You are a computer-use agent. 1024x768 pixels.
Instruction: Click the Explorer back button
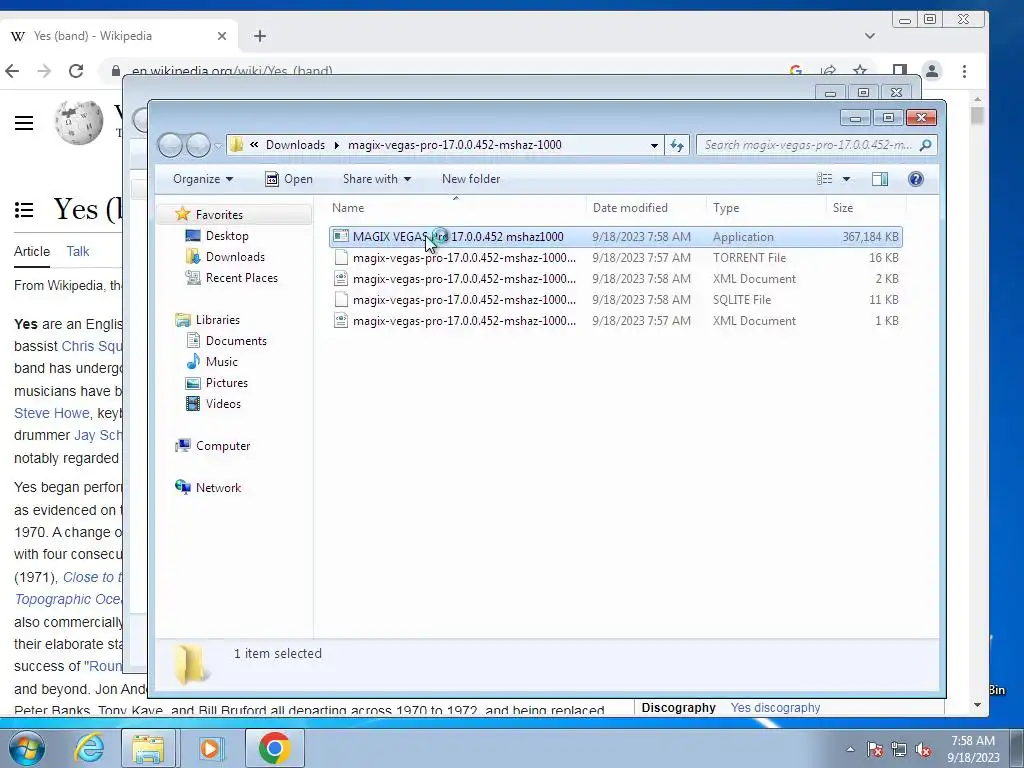[170, 145]
